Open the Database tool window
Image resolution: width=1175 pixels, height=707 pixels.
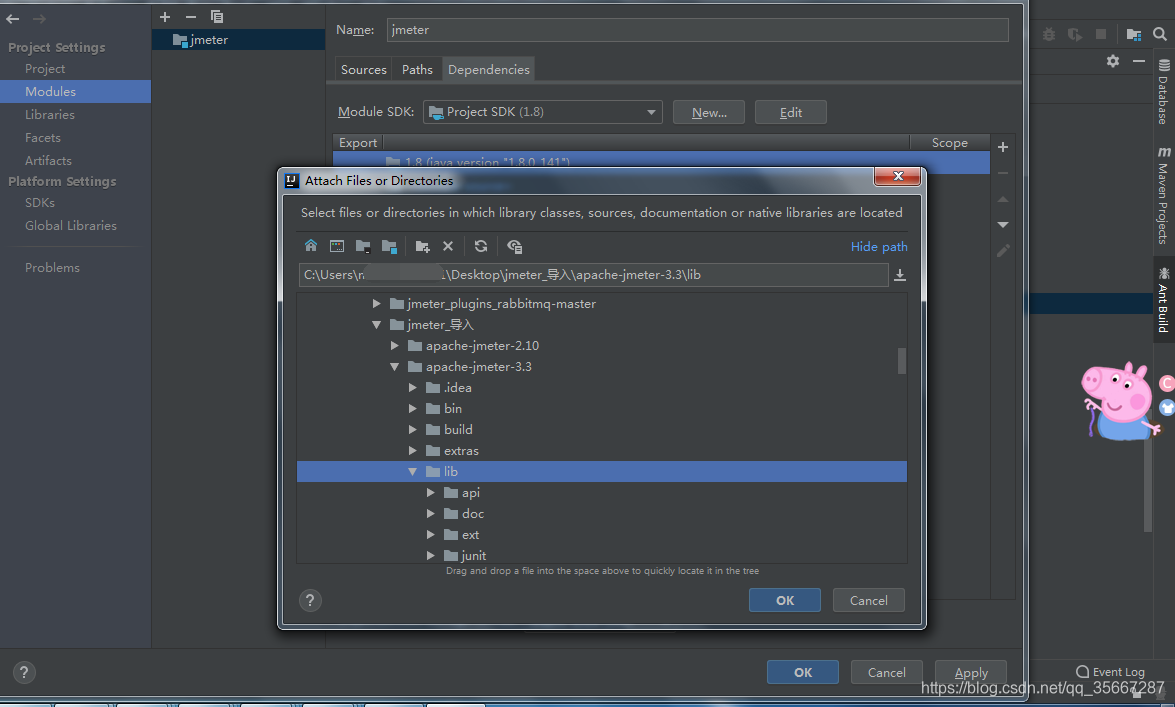coord(1164,91)
